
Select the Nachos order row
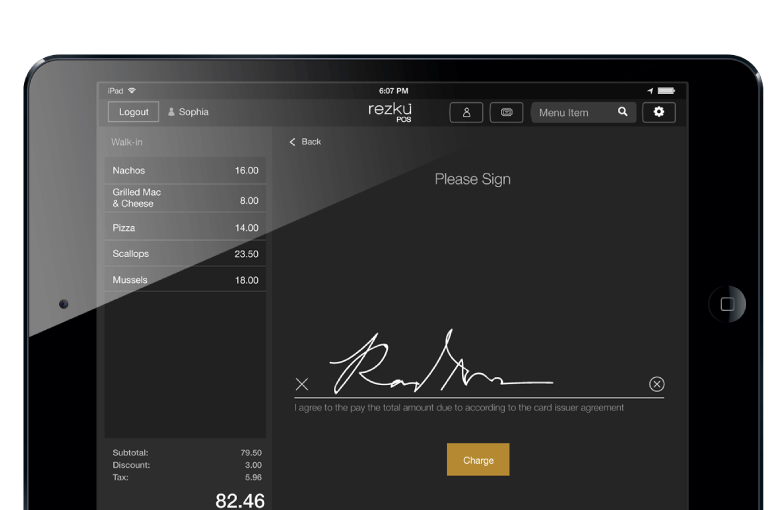click(x=185, y=170)
